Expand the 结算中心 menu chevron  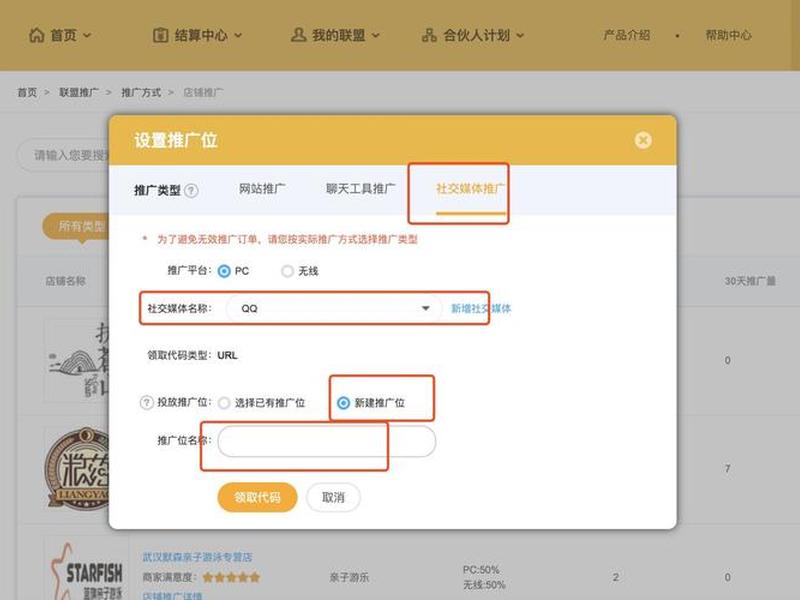click(238, 35)
